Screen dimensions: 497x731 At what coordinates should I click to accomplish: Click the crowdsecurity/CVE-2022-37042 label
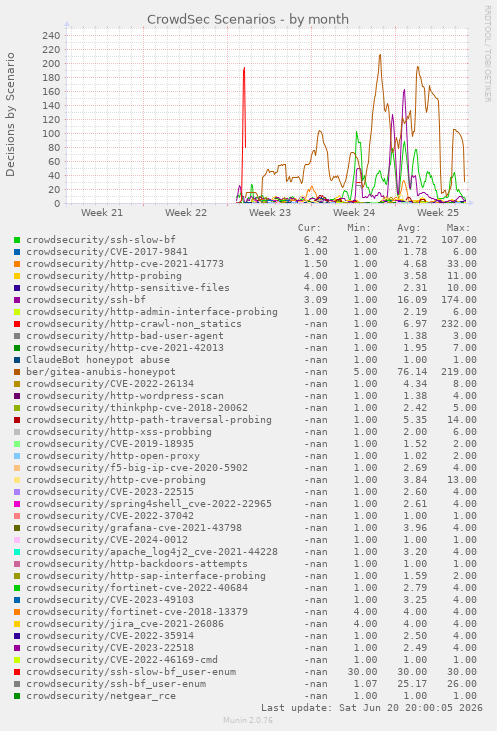[110, 516]
